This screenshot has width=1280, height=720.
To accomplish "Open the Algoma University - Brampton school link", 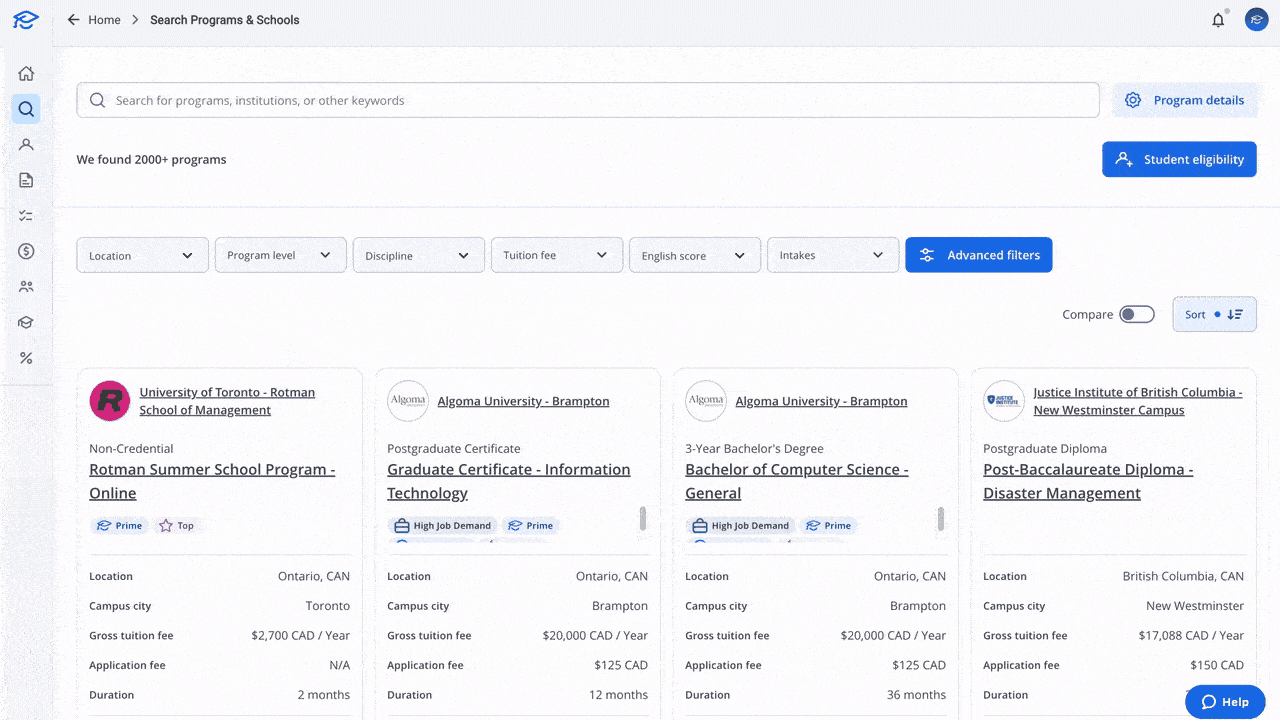I will [x=523, y=401].
